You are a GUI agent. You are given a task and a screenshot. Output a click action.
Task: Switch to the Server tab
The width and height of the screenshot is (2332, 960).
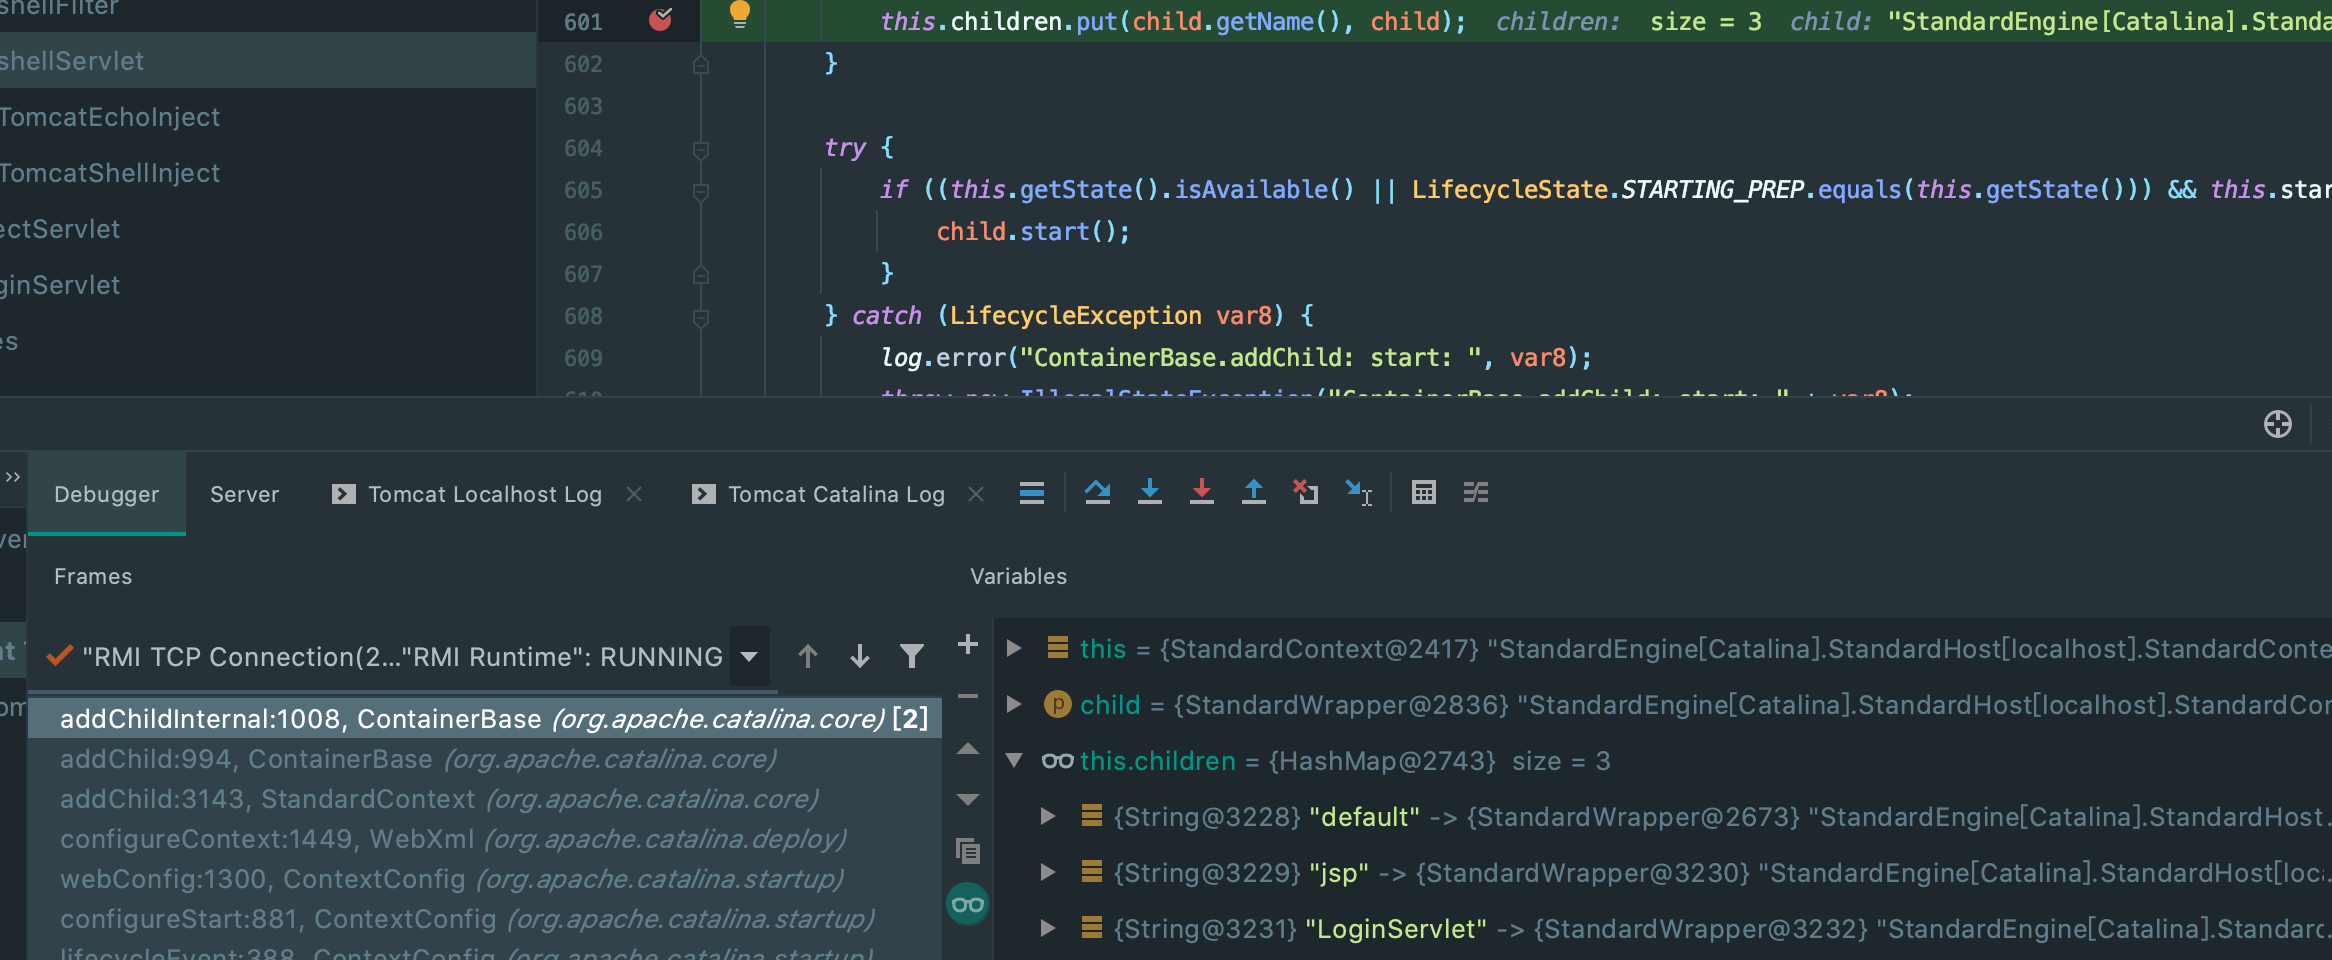(244, 494)
